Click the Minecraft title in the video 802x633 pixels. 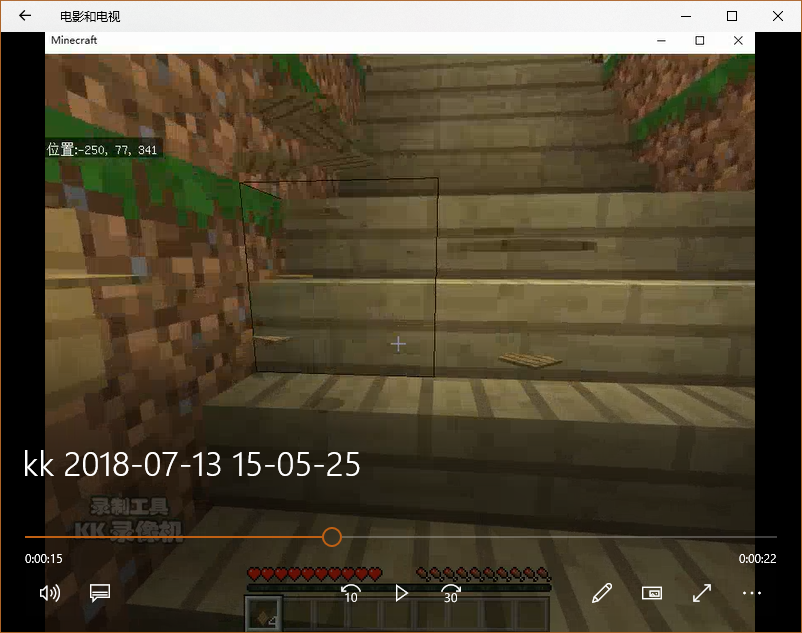tap(74, 40)
